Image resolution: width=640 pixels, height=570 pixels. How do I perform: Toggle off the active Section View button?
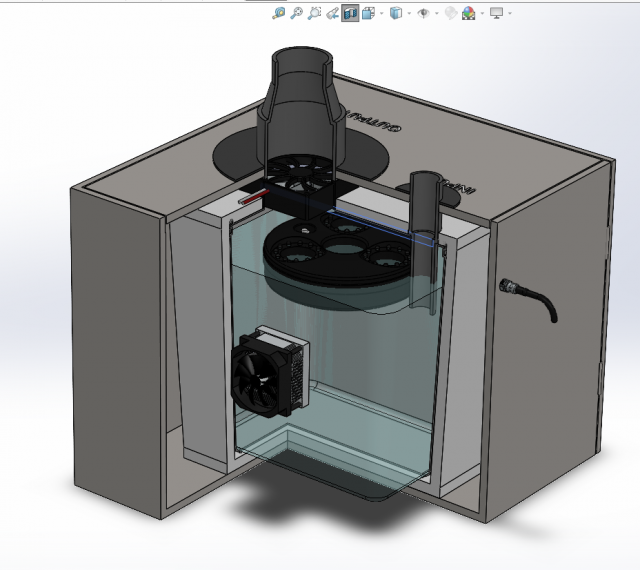(x=350, y=13)
